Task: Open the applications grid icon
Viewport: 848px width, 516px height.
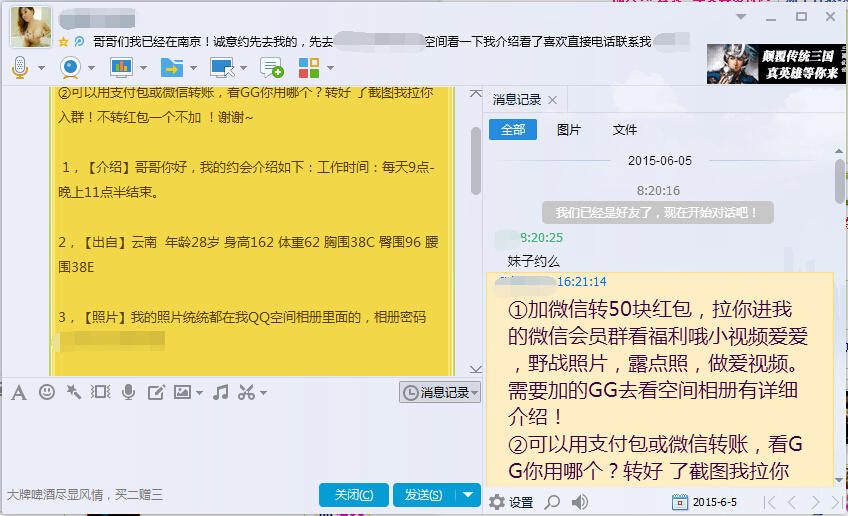Action: pyautogui.click(x=309, y=68)
